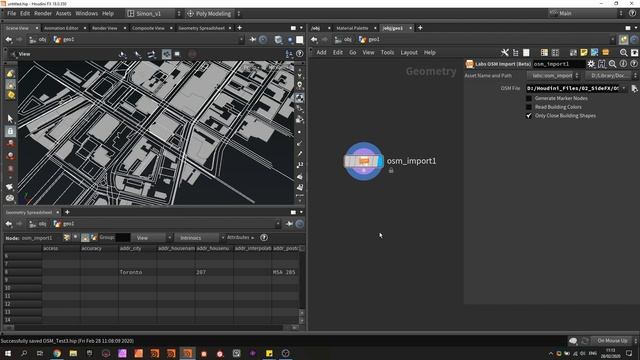
Task: Open the File menu
Action: 11,13
